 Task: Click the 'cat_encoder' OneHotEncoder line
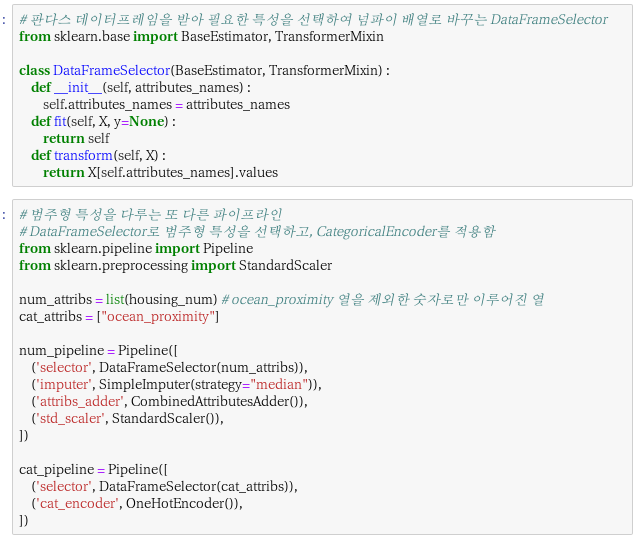(x=137, y=503)
